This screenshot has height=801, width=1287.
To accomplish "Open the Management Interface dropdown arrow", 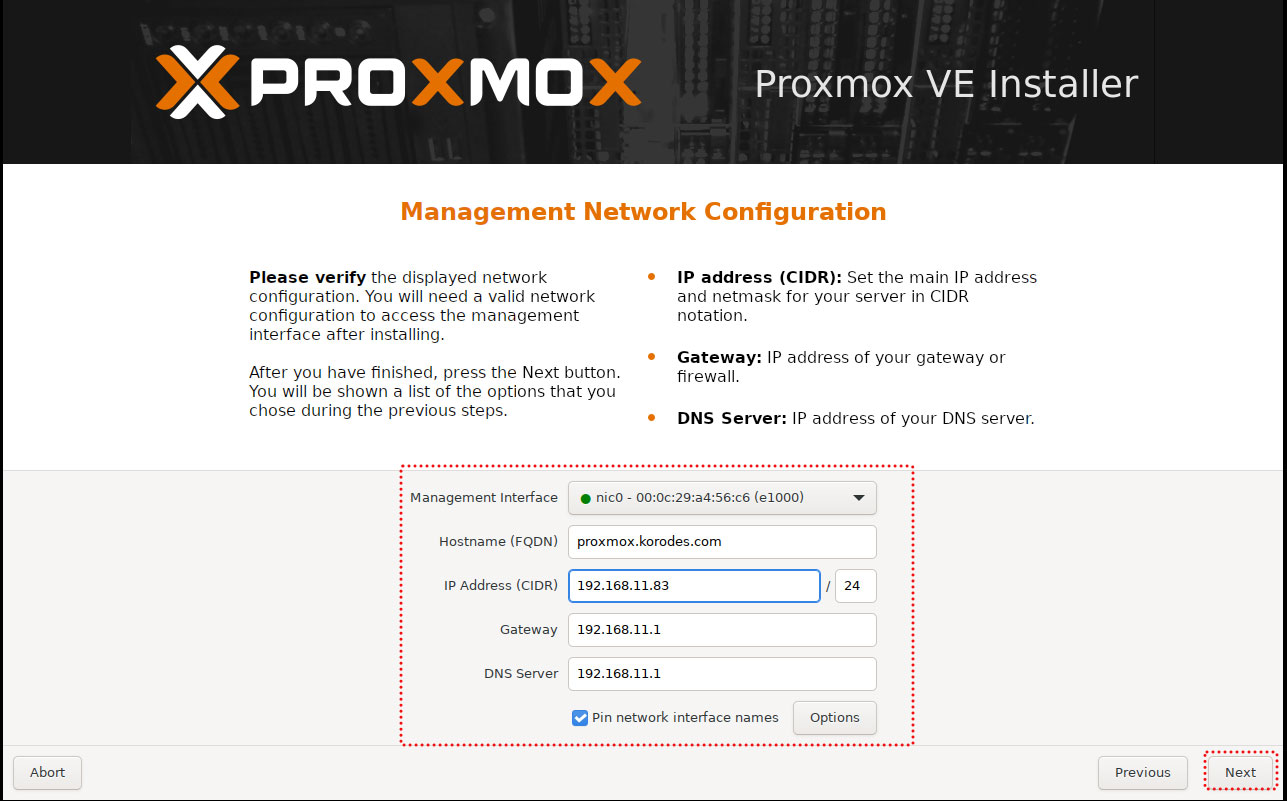I will [858, 498].
